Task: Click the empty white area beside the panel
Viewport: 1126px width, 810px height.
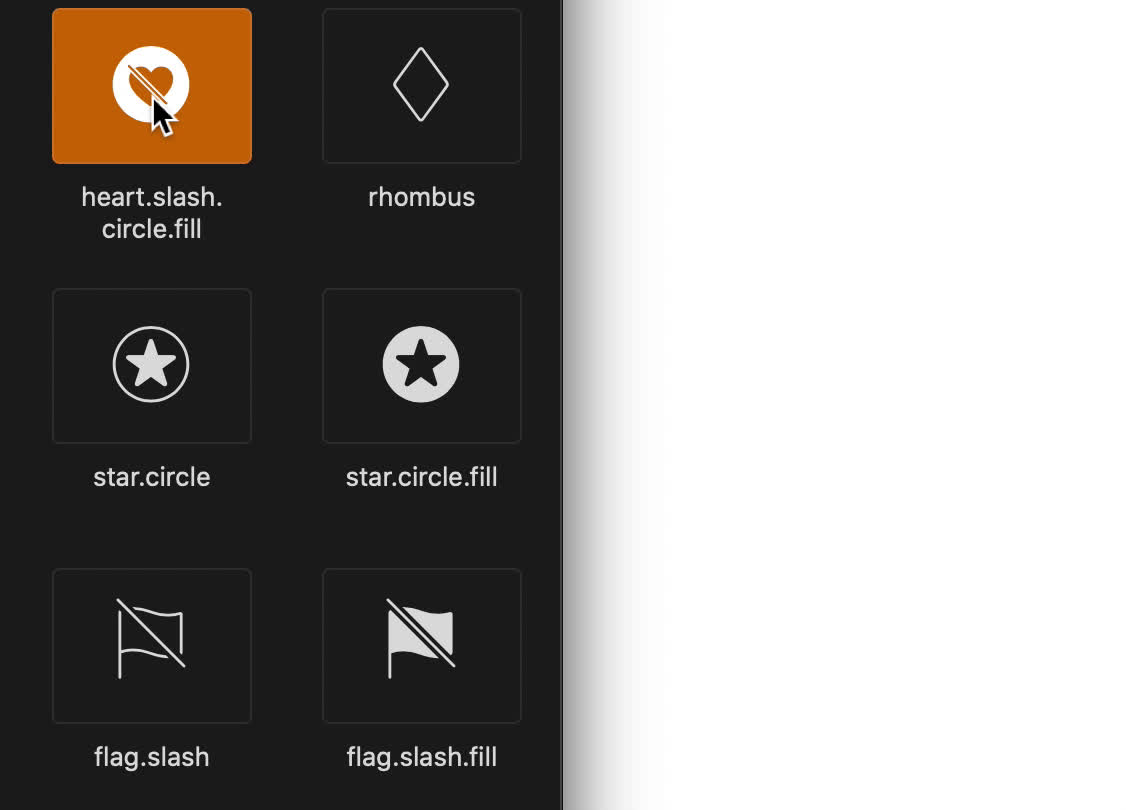Action: (862, 405)
